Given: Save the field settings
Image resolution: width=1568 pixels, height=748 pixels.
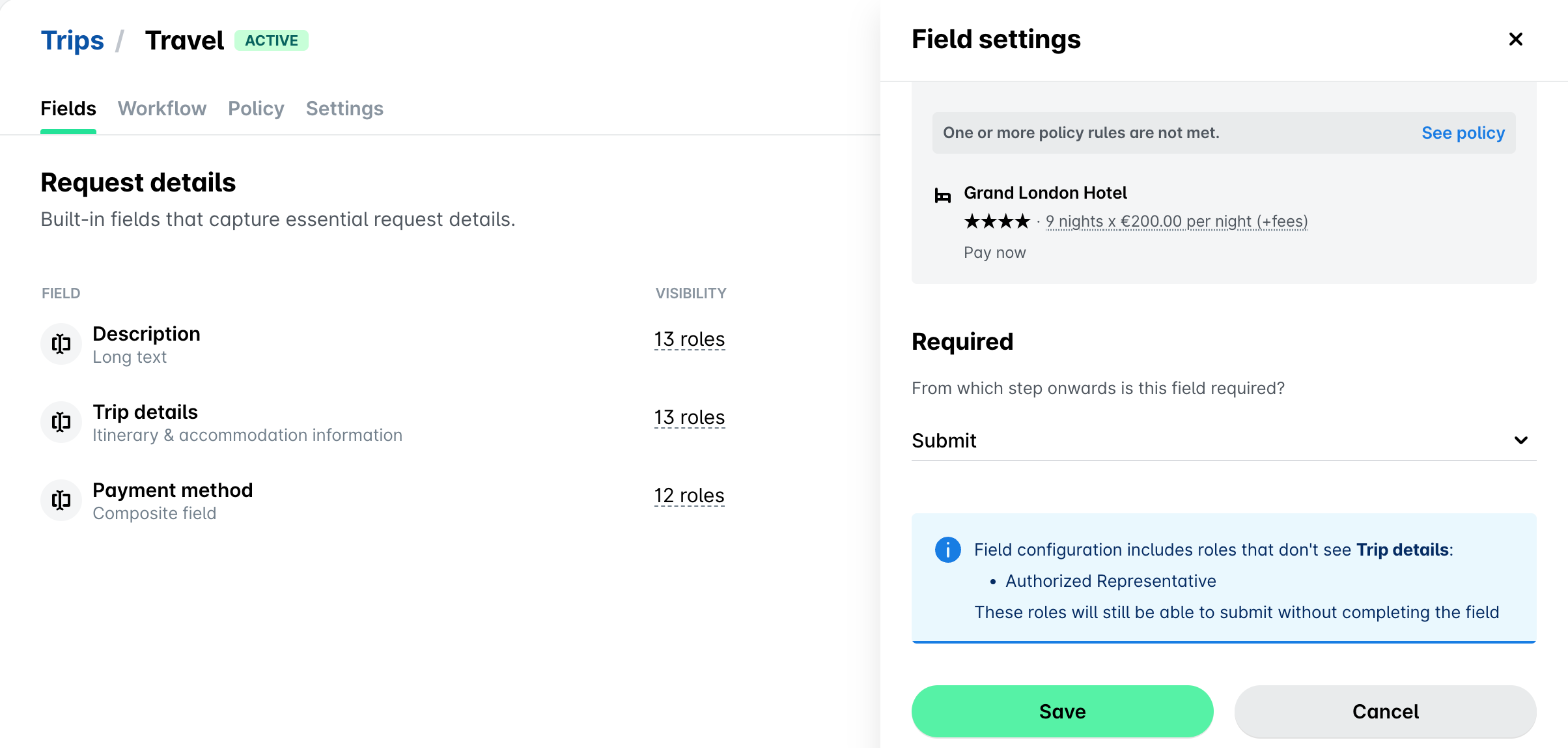Looking at the screenshot, I should [x=1062, y=711].
